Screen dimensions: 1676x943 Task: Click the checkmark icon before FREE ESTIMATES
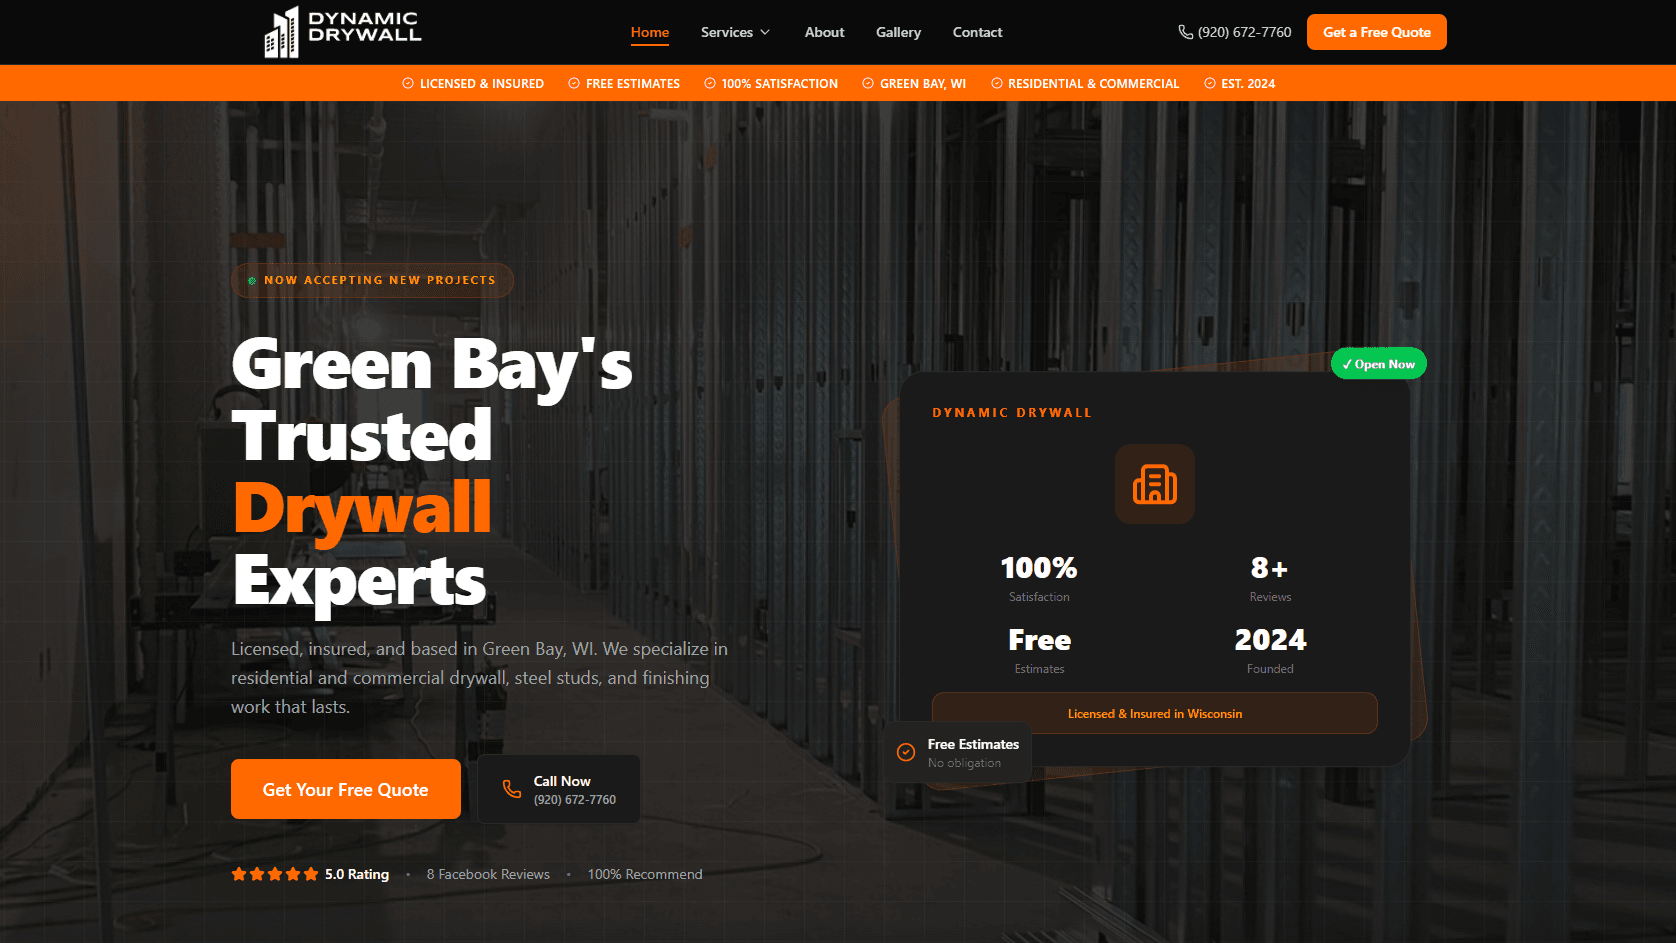click(573, 83)
